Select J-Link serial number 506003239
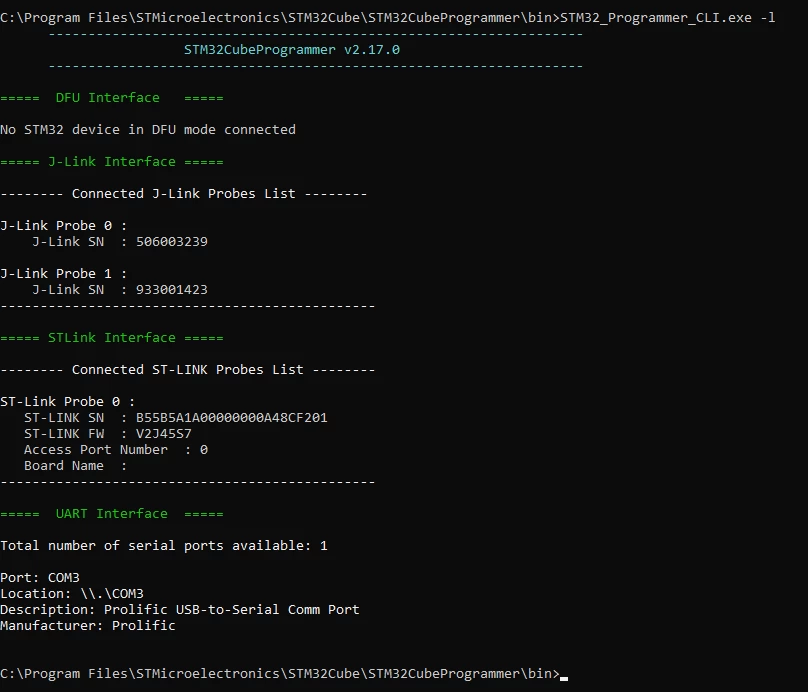 (x=172, y=242)
